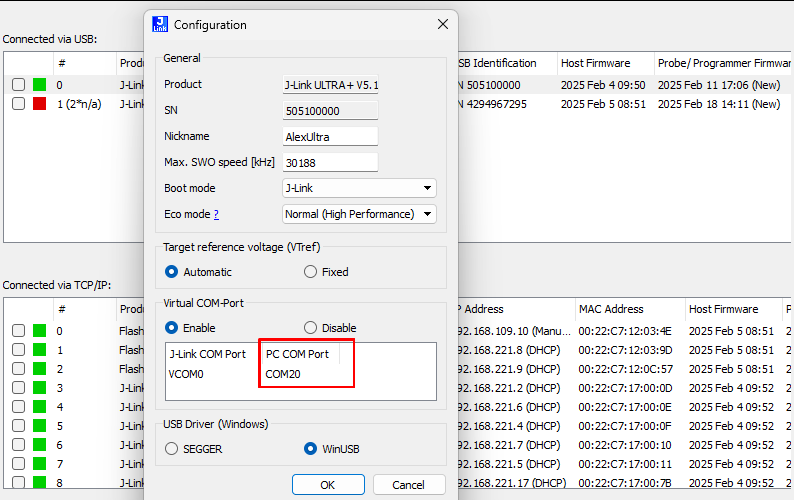Close the Configuration dialog
This screenshot has height=500, width=794.
pyautogui.click(x=443, y=24)
